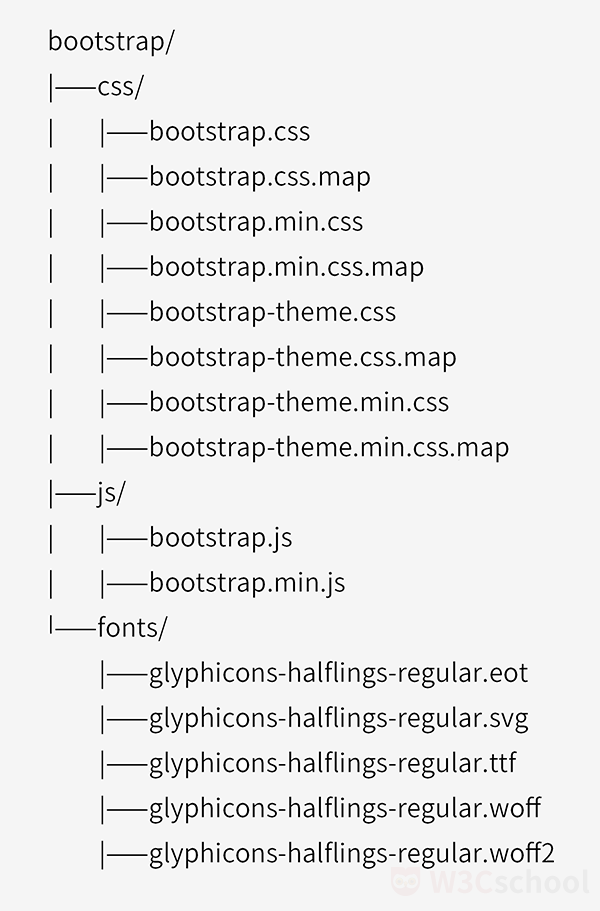
Task: Expand the css/ folder
Action: point(120,87)
